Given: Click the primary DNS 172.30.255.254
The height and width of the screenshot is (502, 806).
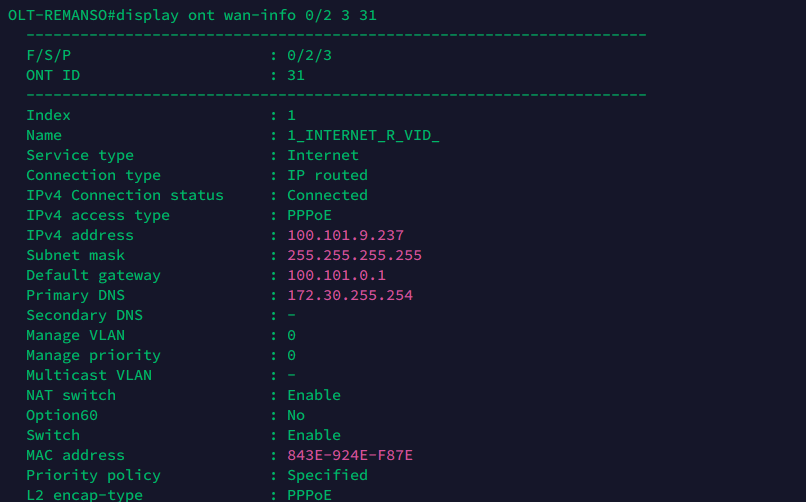Looking at the screenshot, I should [x=349, y=295].
